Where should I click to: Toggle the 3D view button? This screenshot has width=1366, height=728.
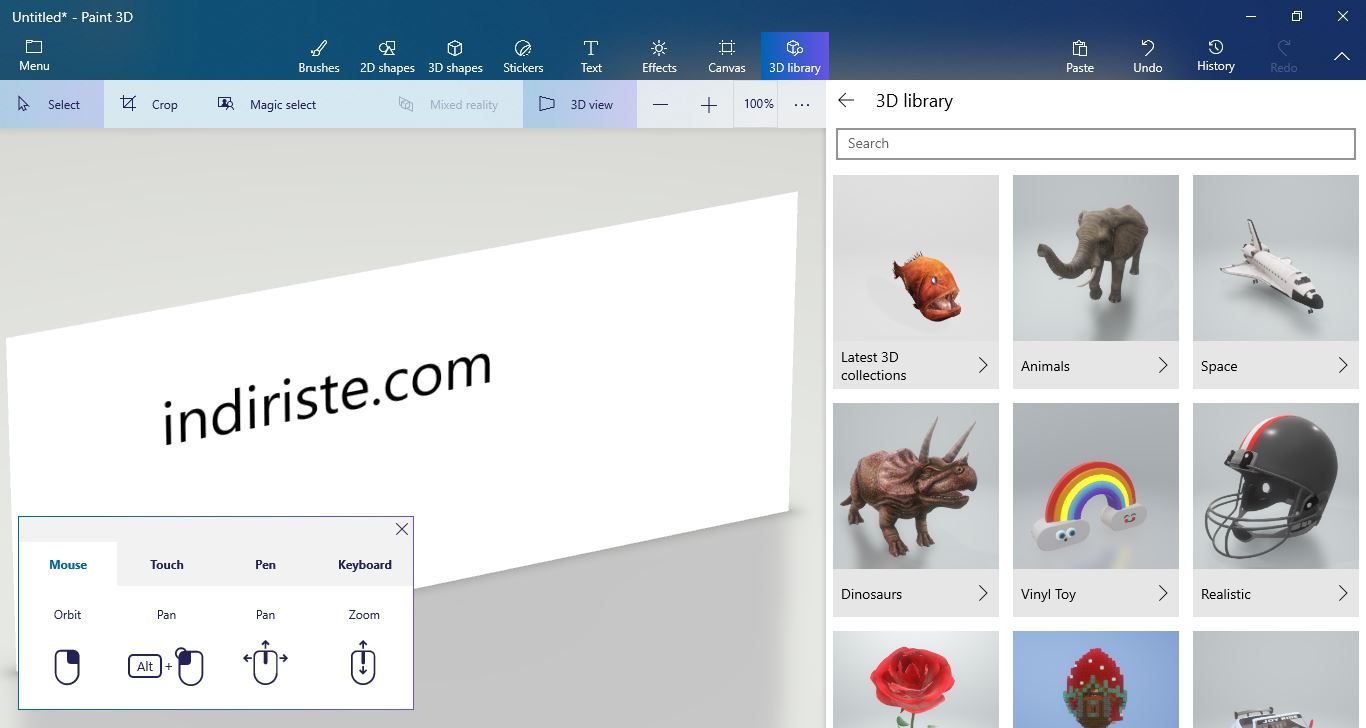(579, 104)
